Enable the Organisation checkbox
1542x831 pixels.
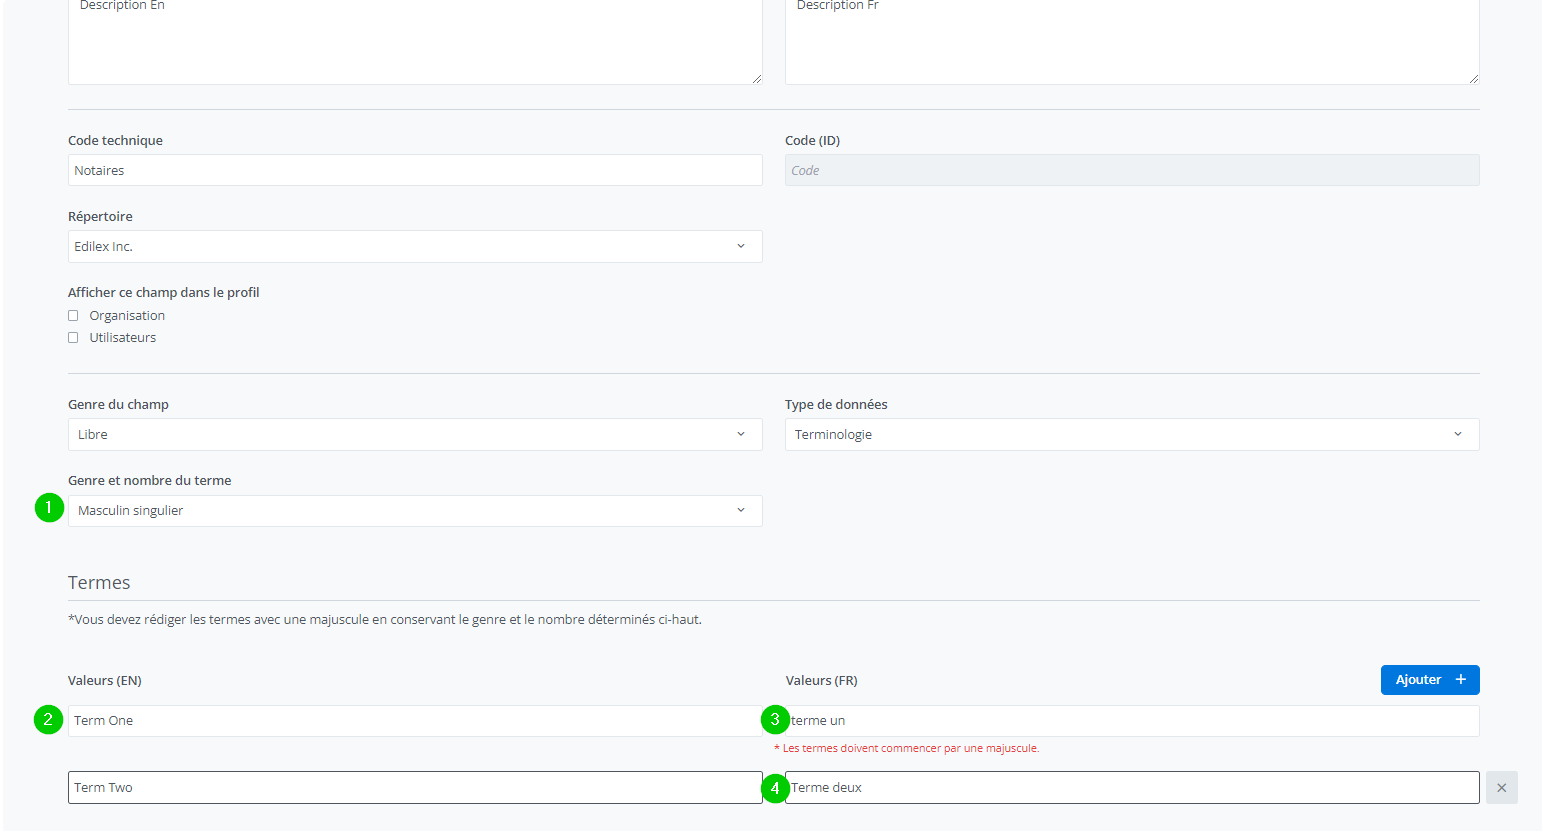point(73,316)
